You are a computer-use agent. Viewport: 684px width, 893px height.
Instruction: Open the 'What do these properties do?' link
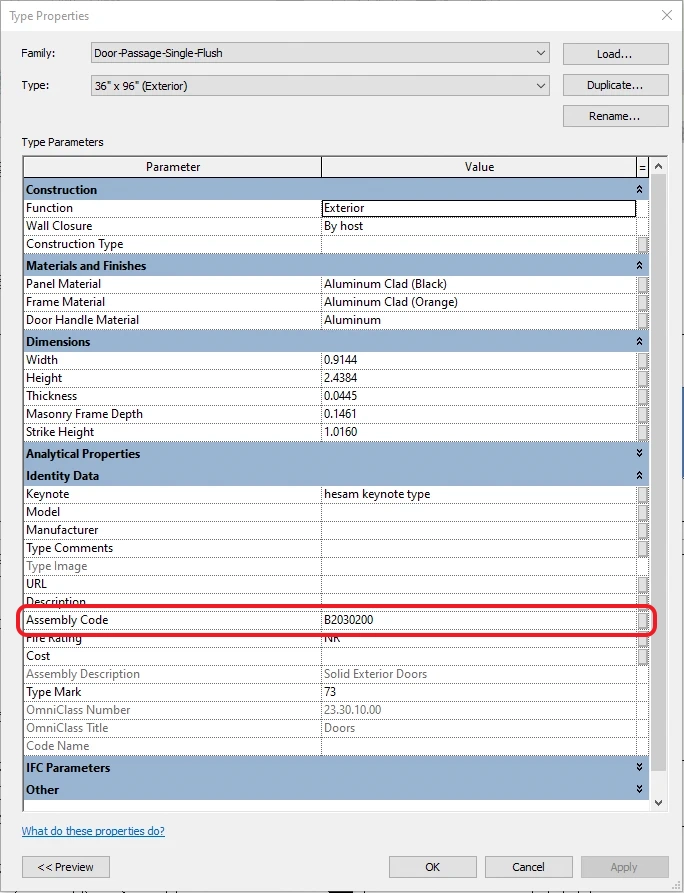click(x=93, y=831)
